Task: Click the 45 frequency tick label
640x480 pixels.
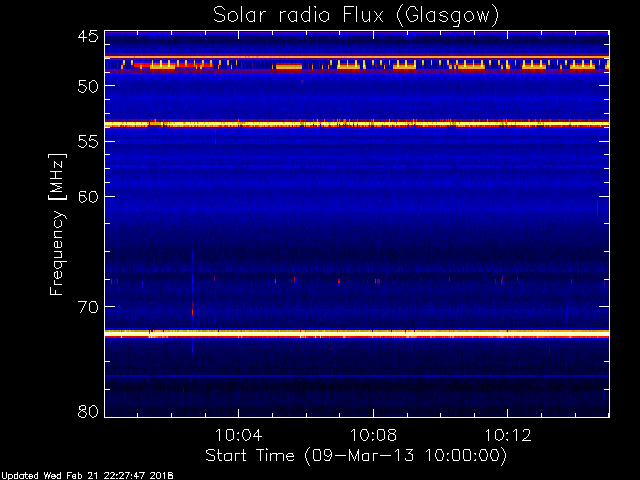Action: (88, 36)
